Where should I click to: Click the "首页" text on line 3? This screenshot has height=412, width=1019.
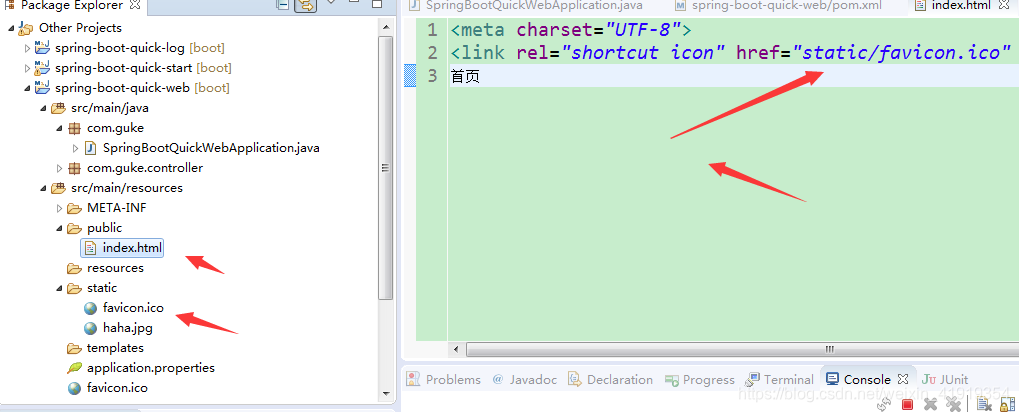click(465, 77)
